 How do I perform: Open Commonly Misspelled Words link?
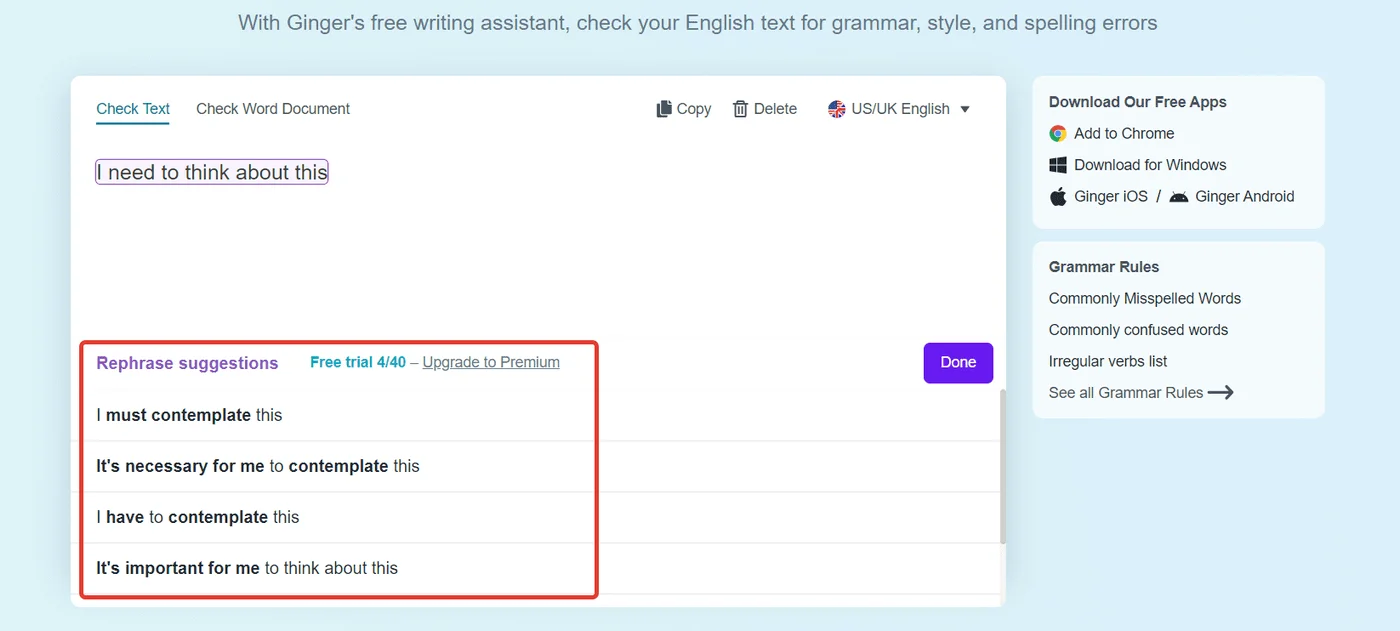tap(1144, 298)
